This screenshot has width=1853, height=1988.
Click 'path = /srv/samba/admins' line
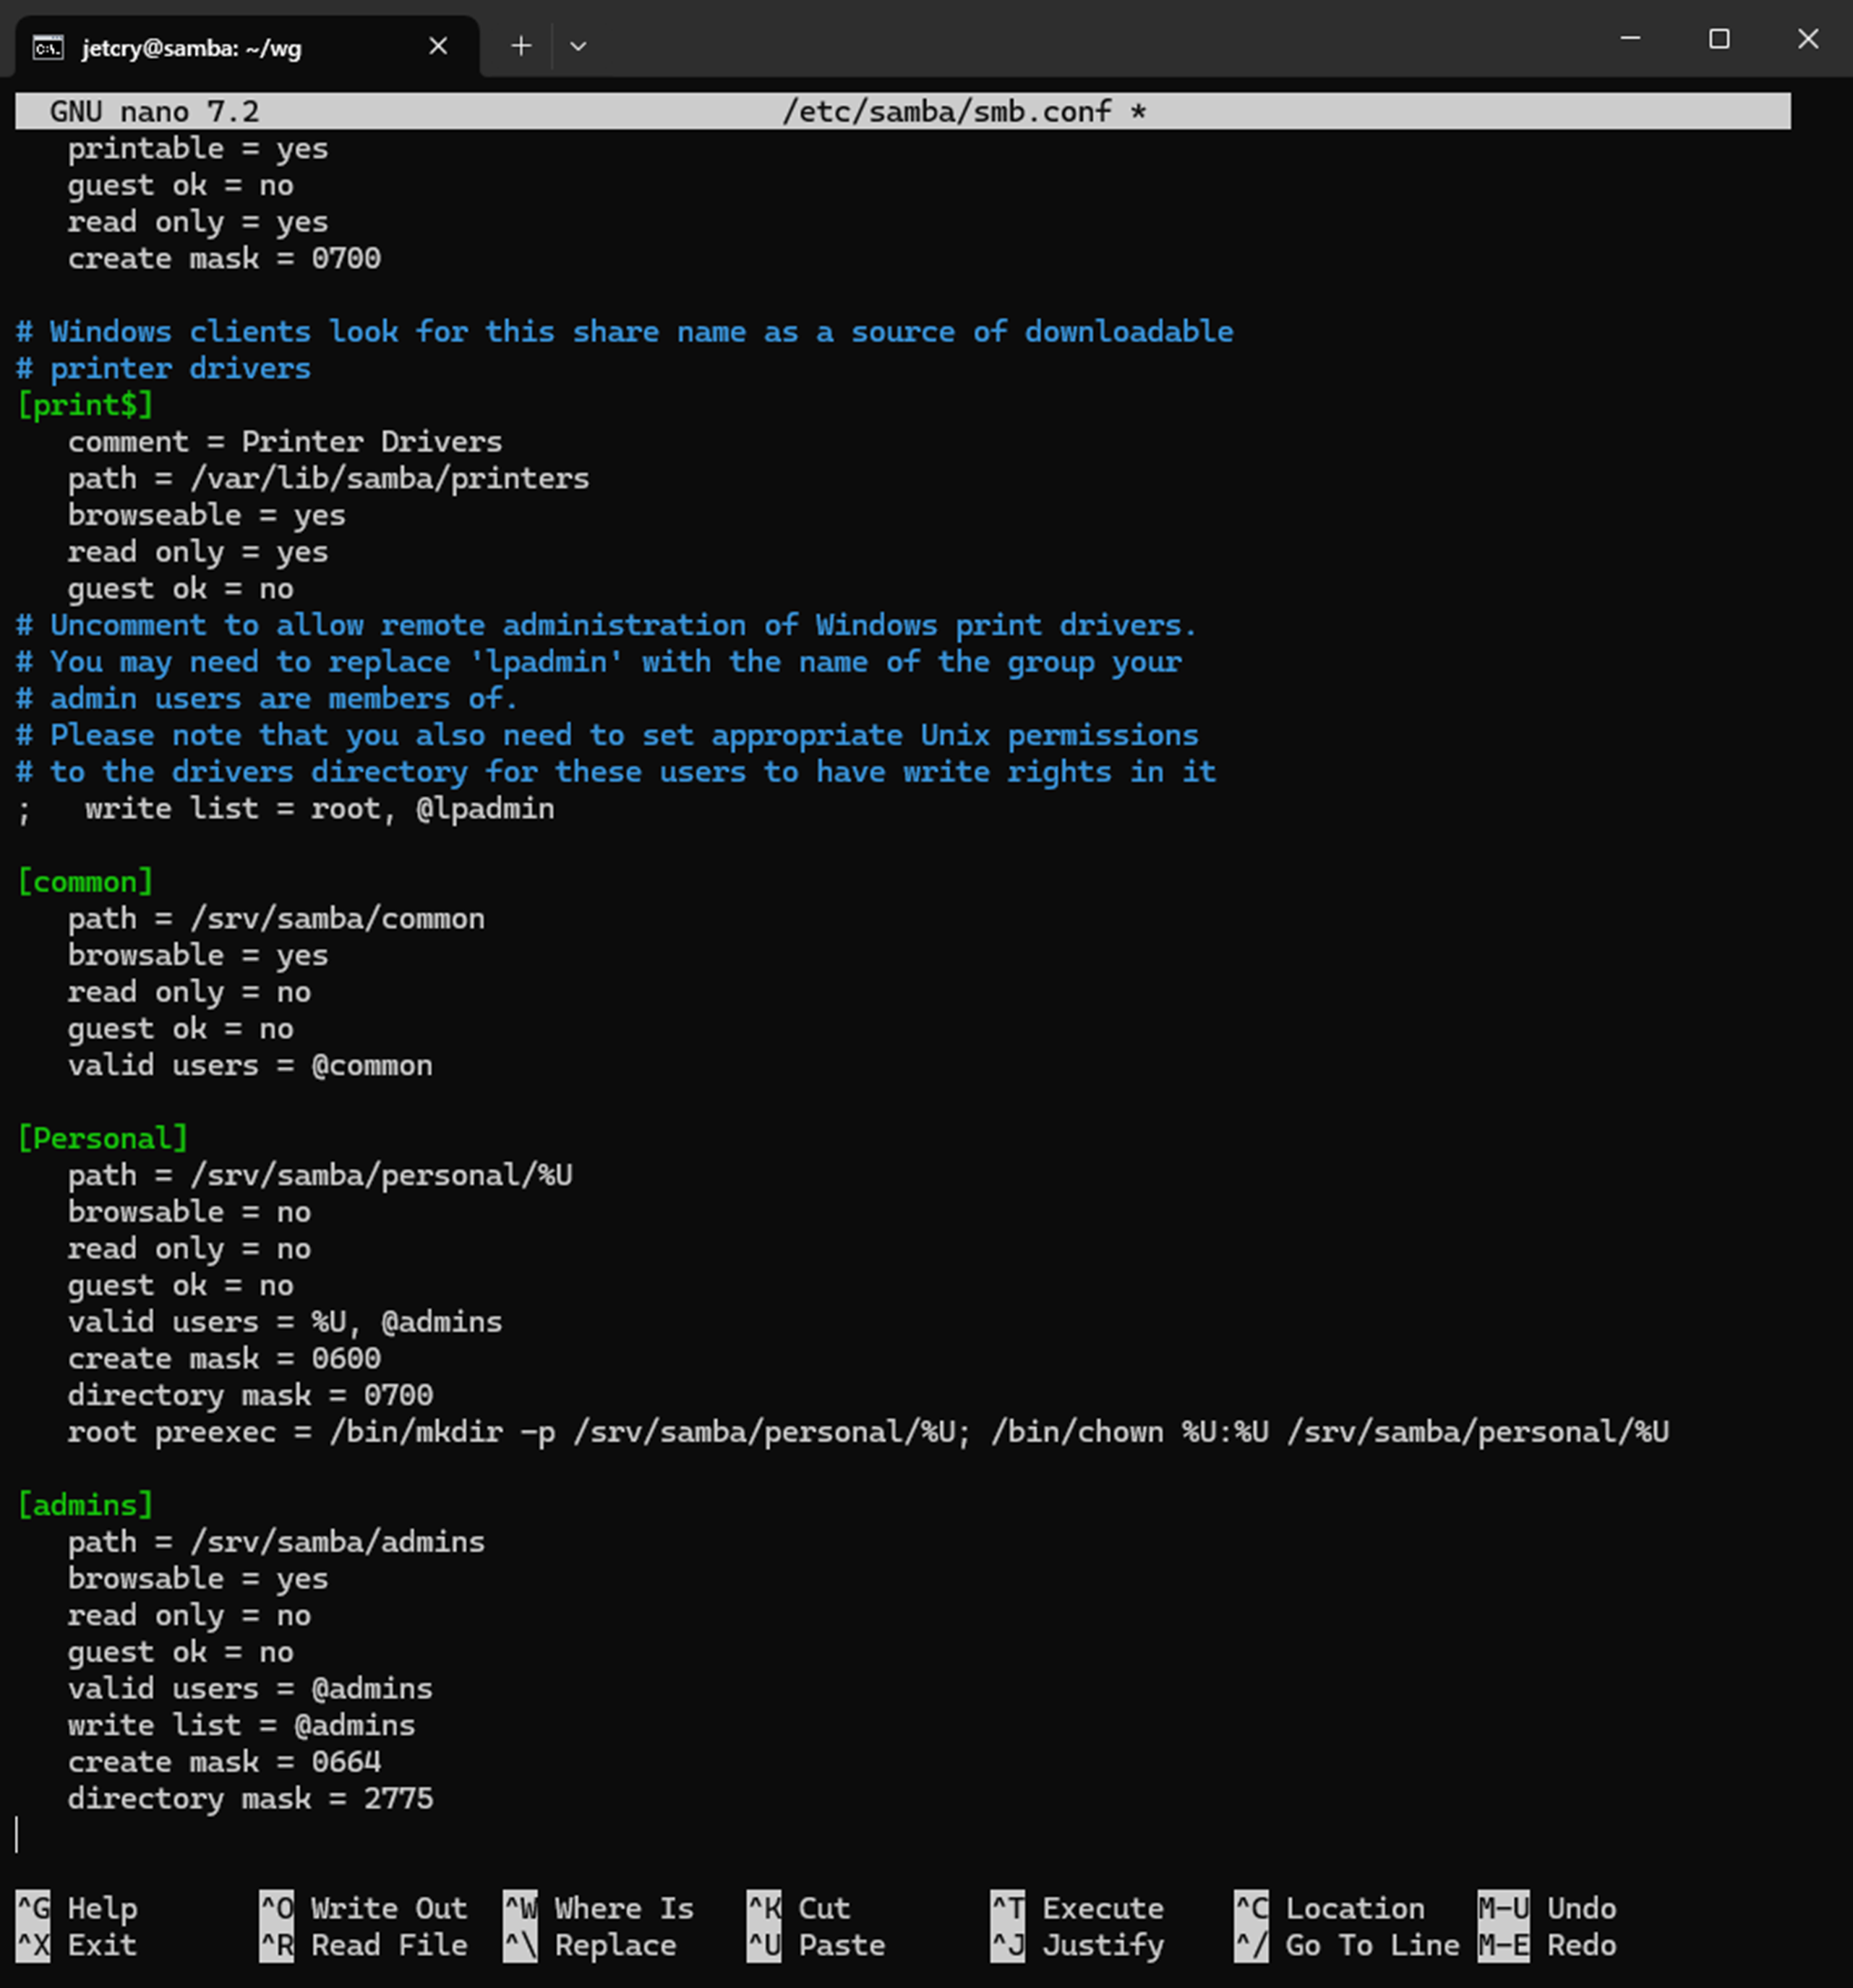click(x=276, y=1542)
